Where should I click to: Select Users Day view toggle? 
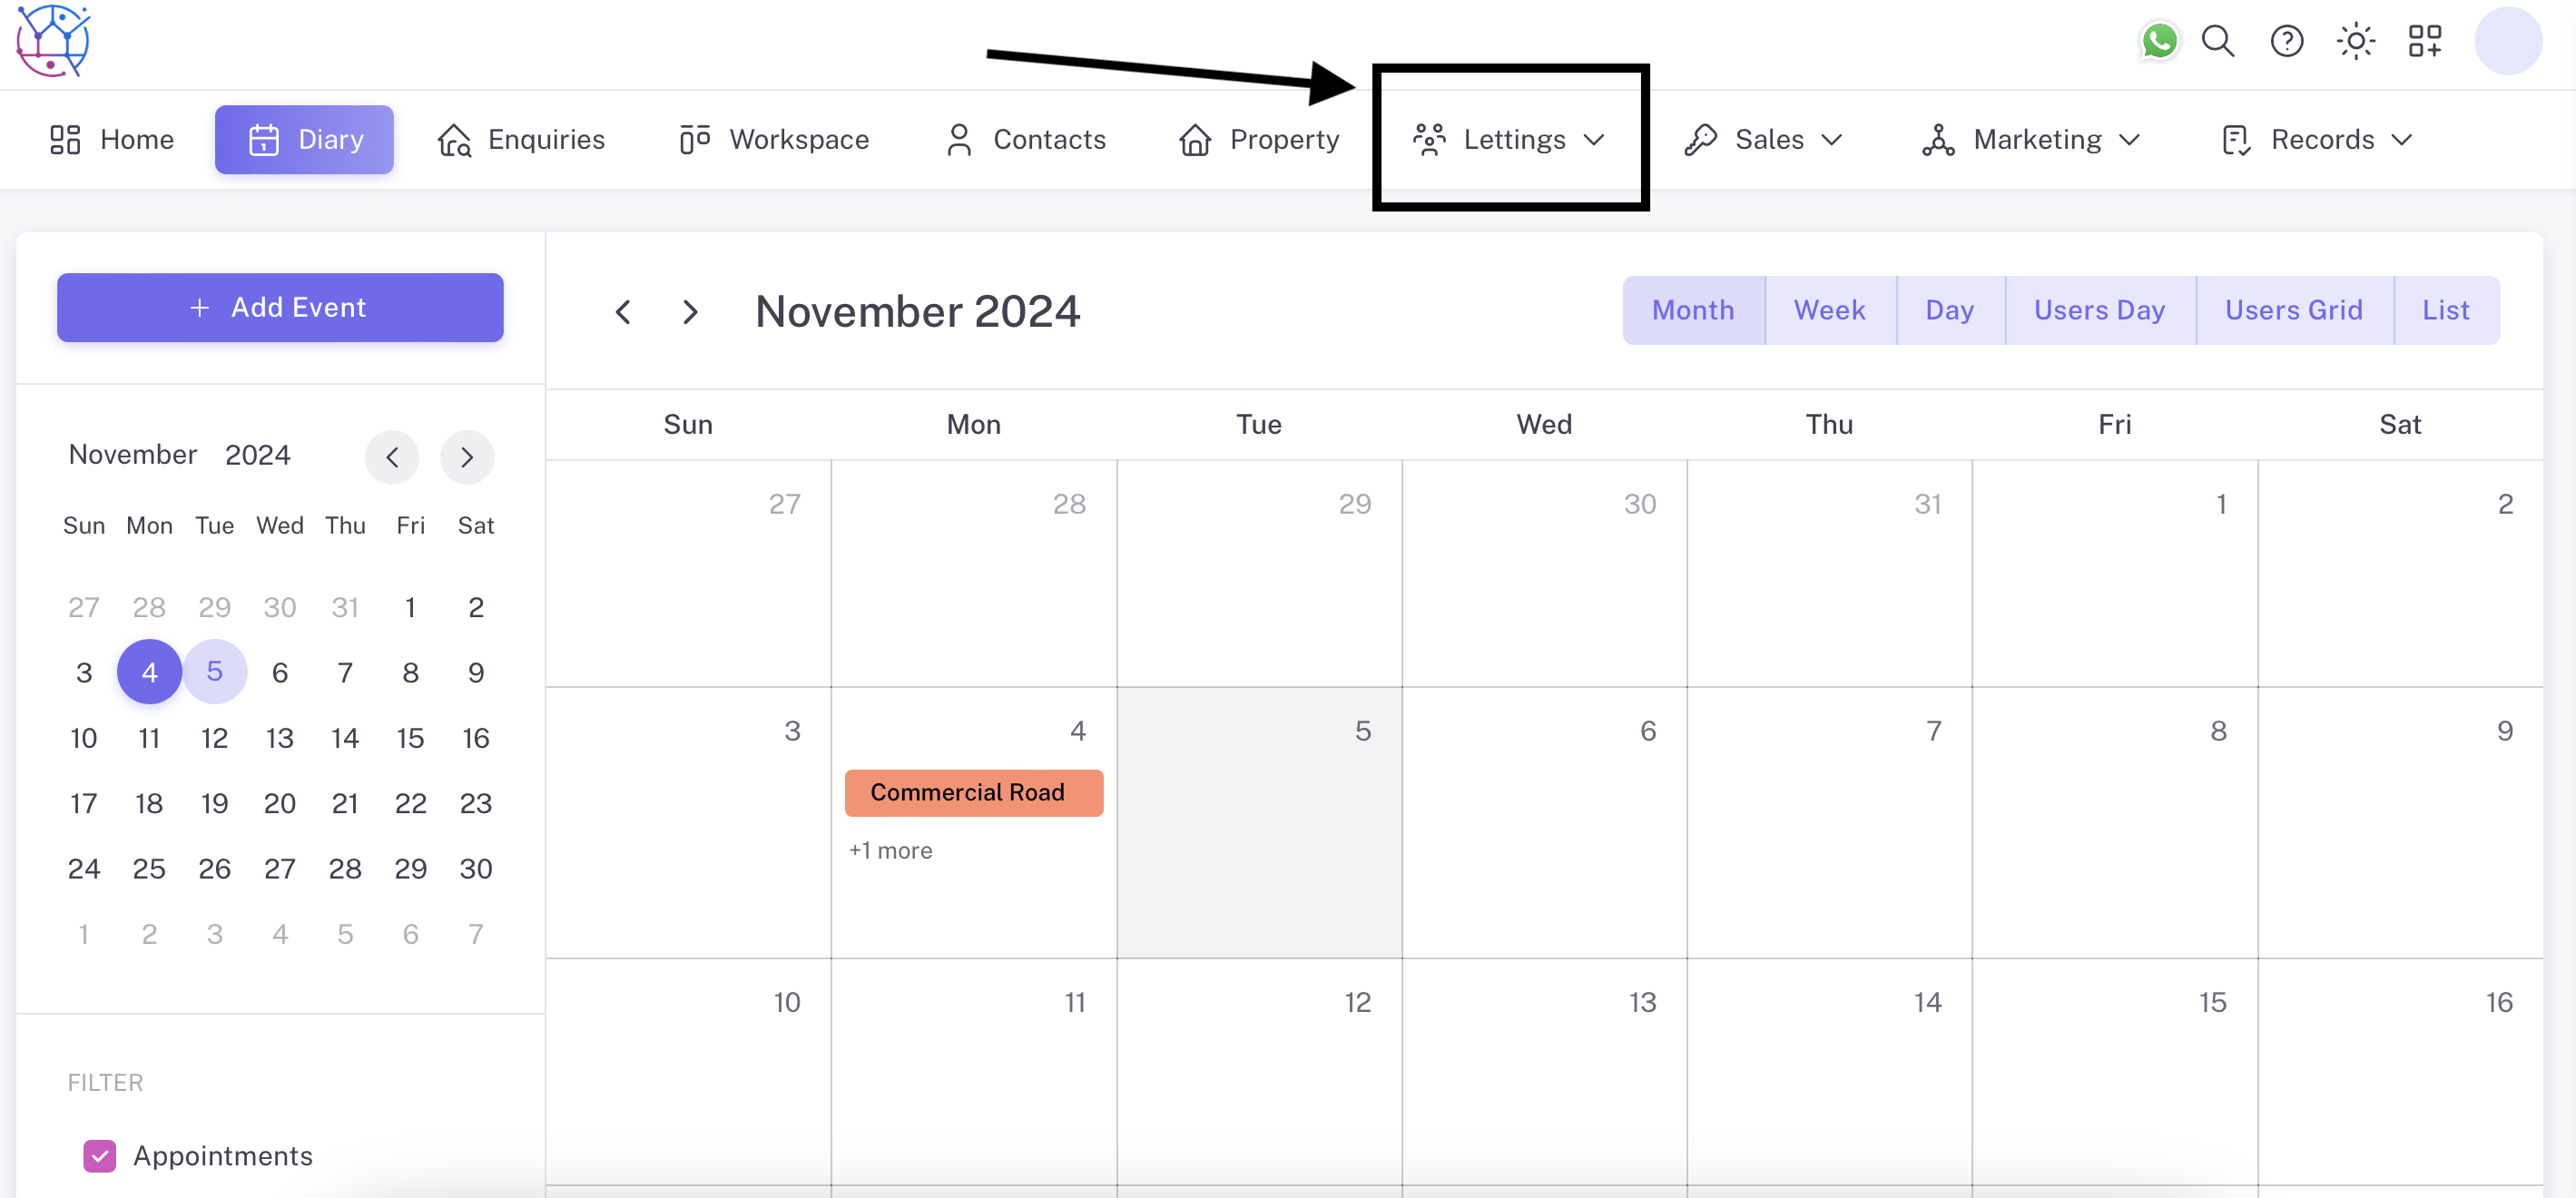(2100, 309)
